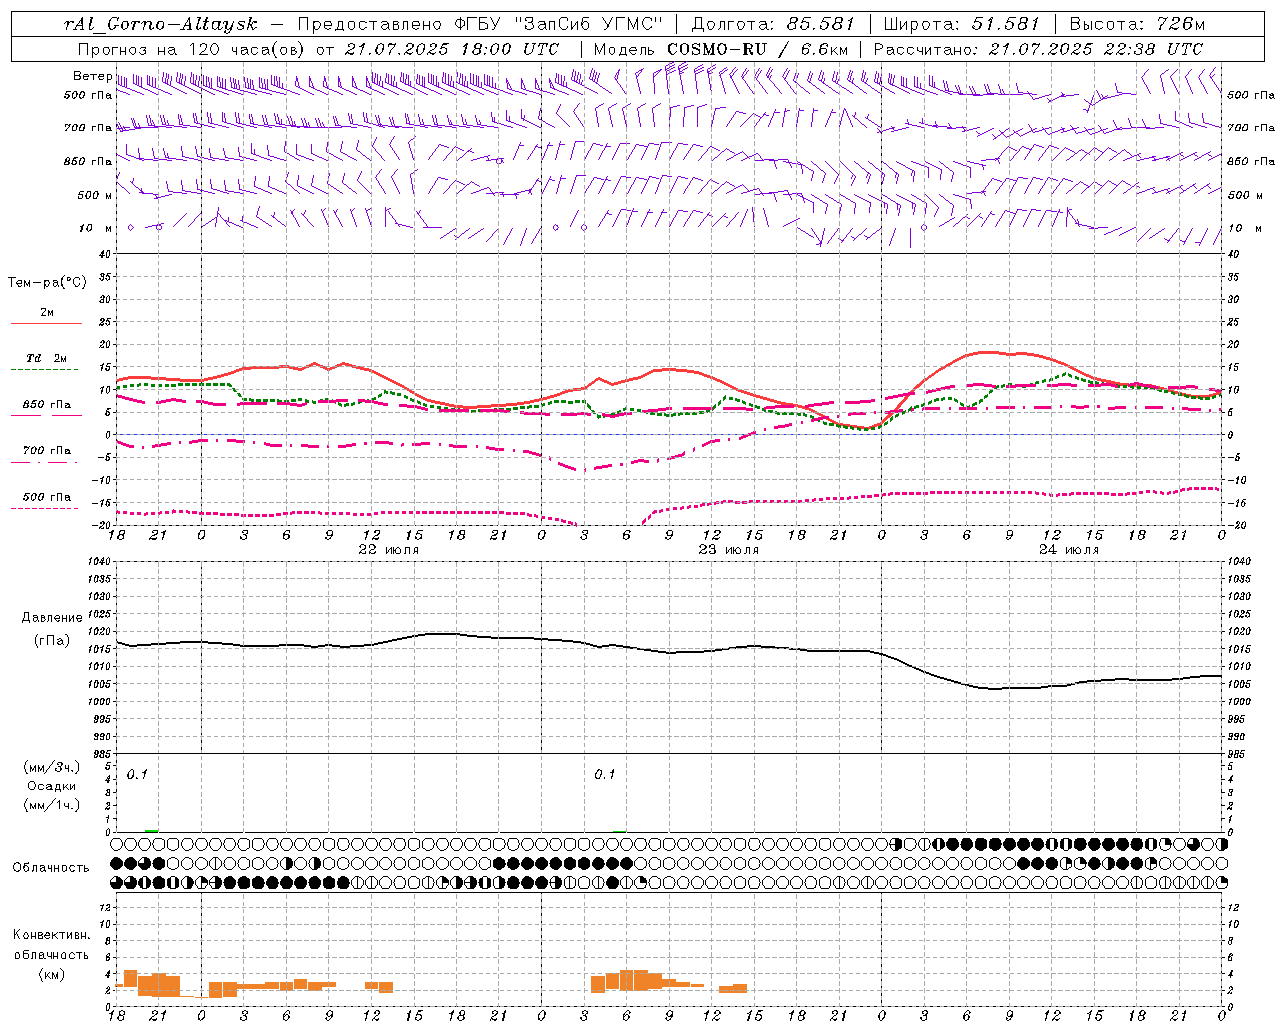The height and width of the screenshot is (1024, 1280).
Task: Click the 700 гПа temperature legend entry
Action: coord(46,451)
